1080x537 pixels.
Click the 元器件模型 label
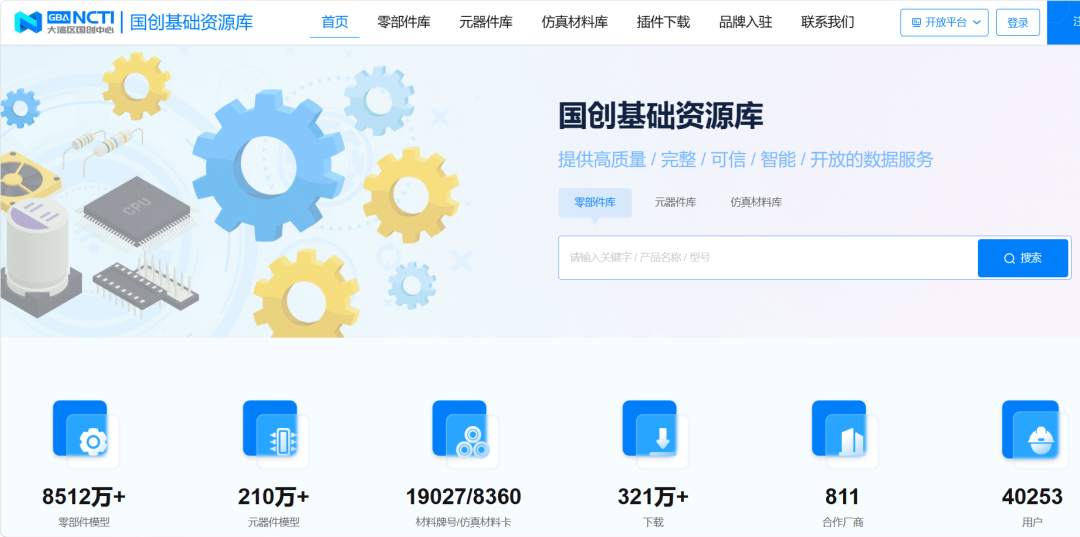point(274,523)
